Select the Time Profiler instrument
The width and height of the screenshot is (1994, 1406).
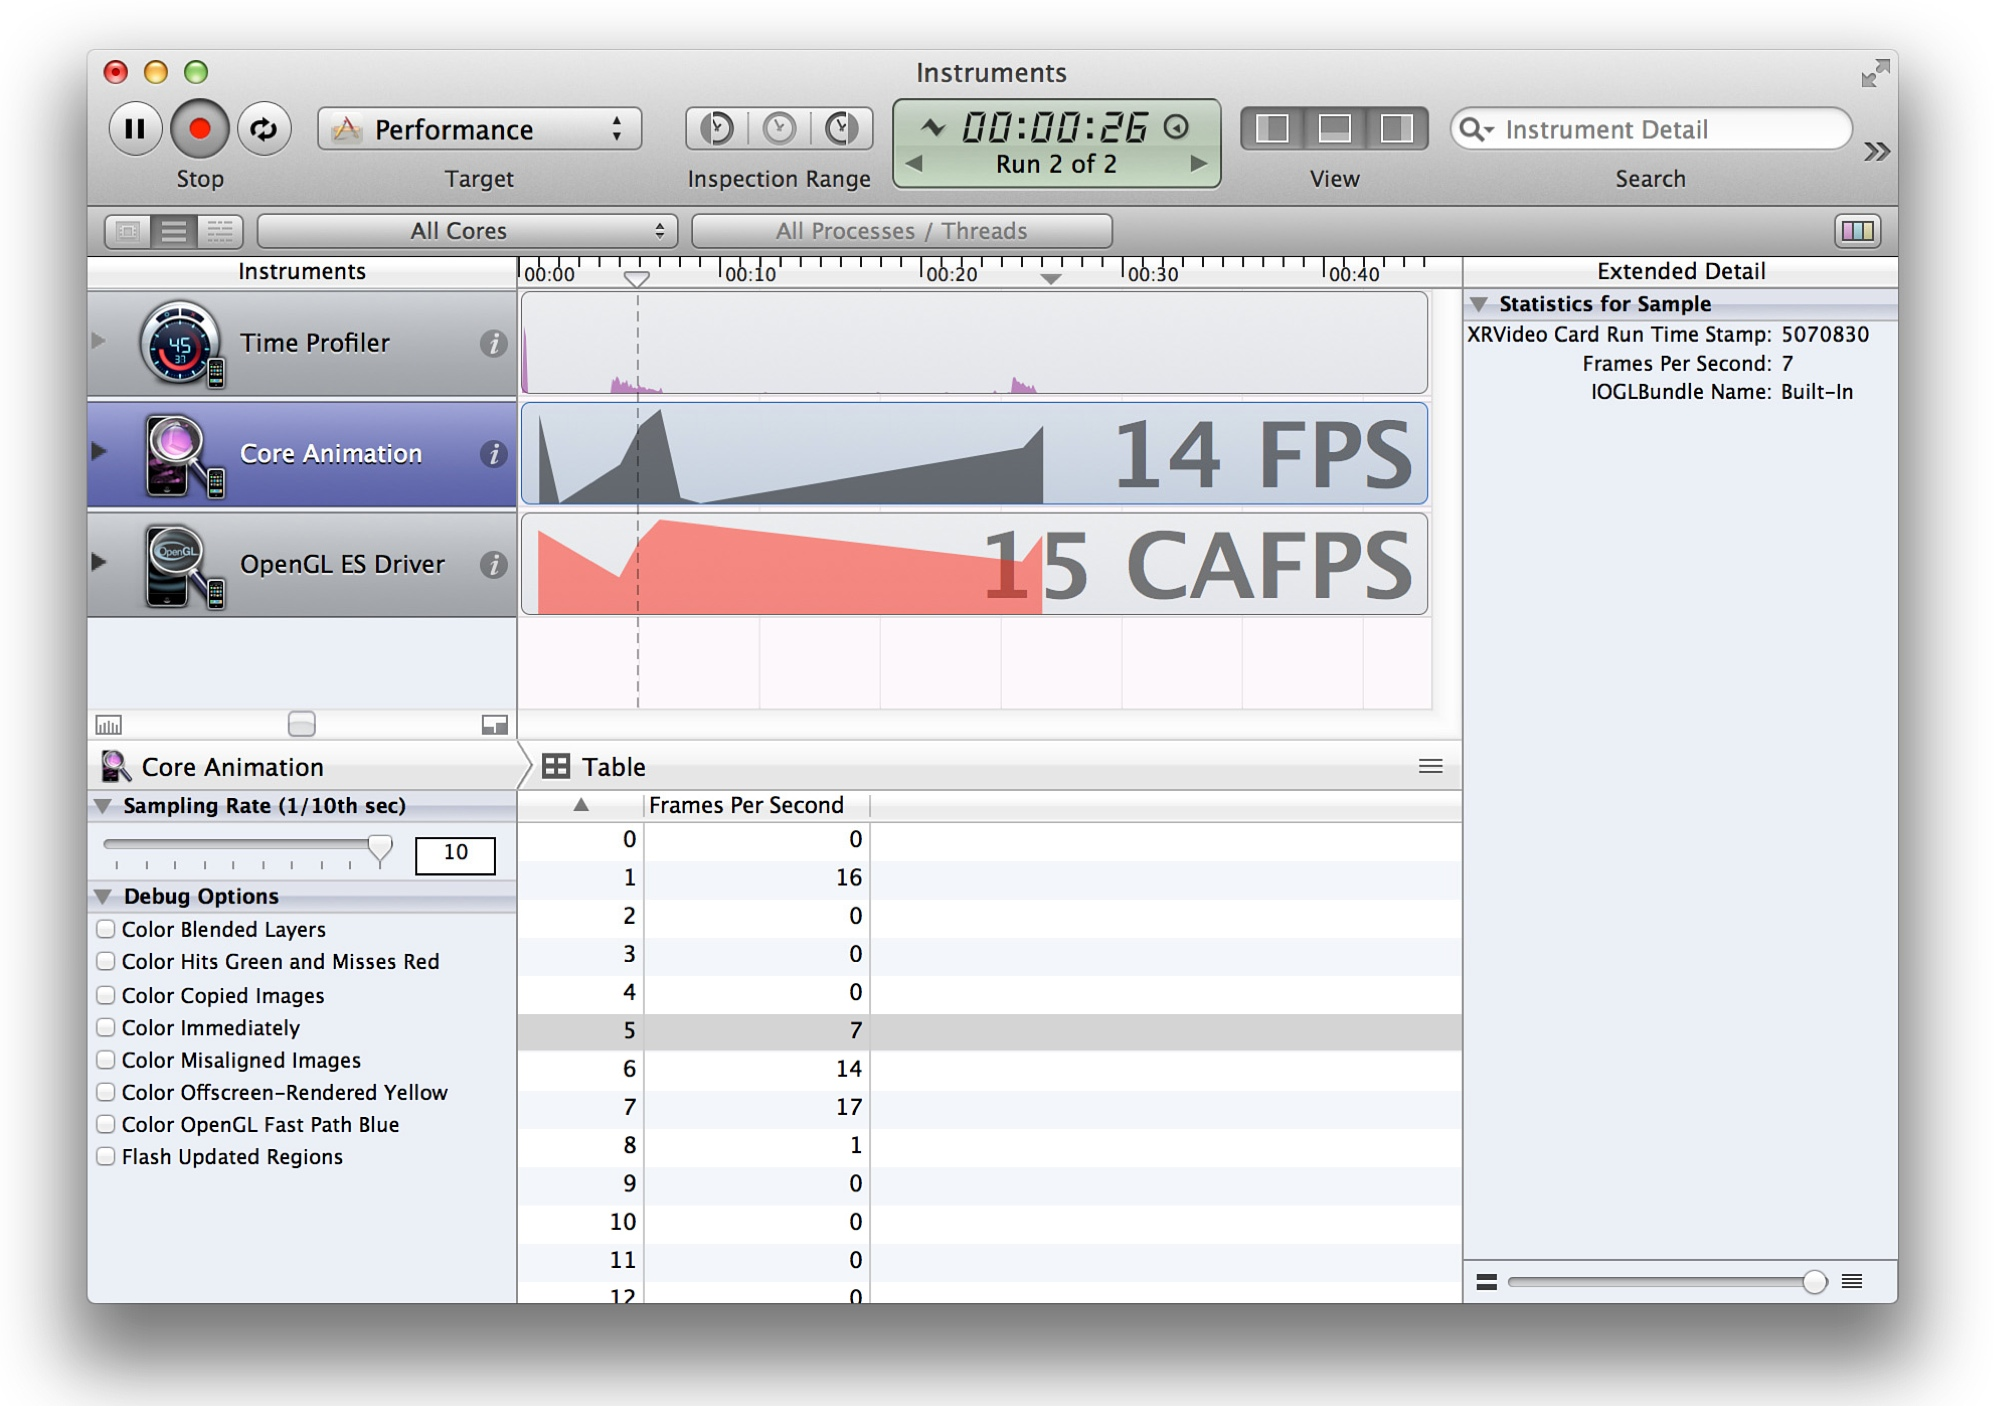(302, 343)
